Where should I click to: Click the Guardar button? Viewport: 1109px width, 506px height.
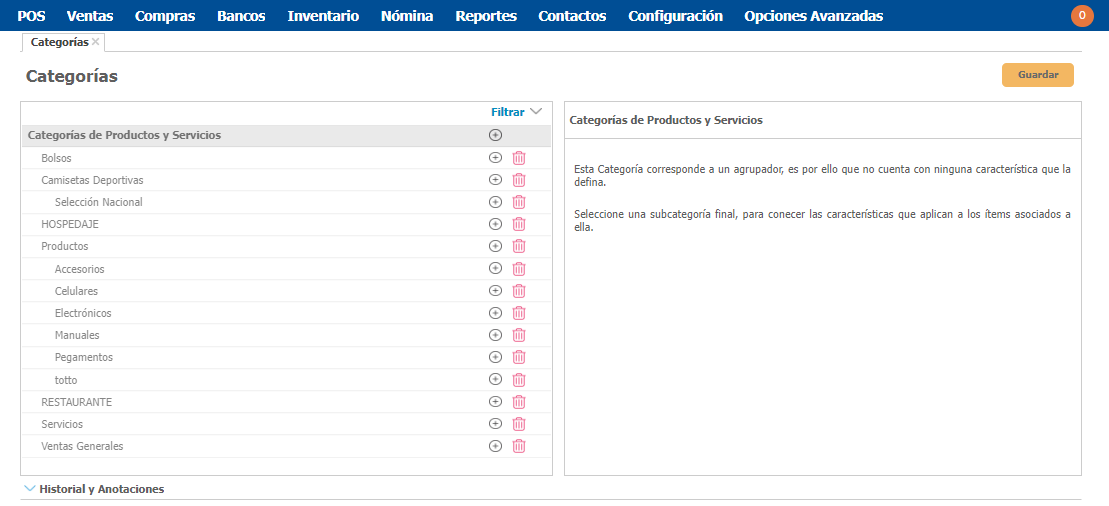coord(1037,75)
